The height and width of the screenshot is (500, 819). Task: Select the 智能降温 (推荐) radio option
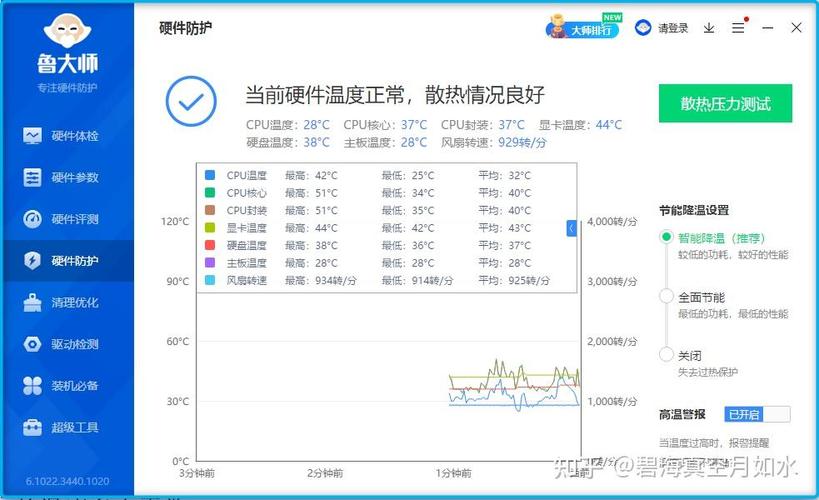pos(667,238)
